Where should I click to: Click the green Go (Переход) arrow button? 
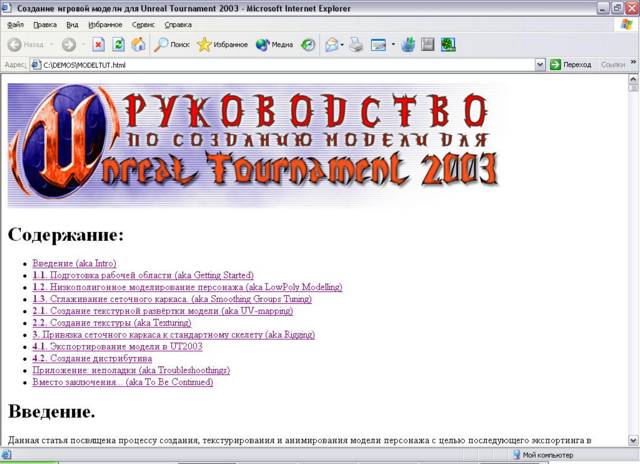(x=555, y=64)
